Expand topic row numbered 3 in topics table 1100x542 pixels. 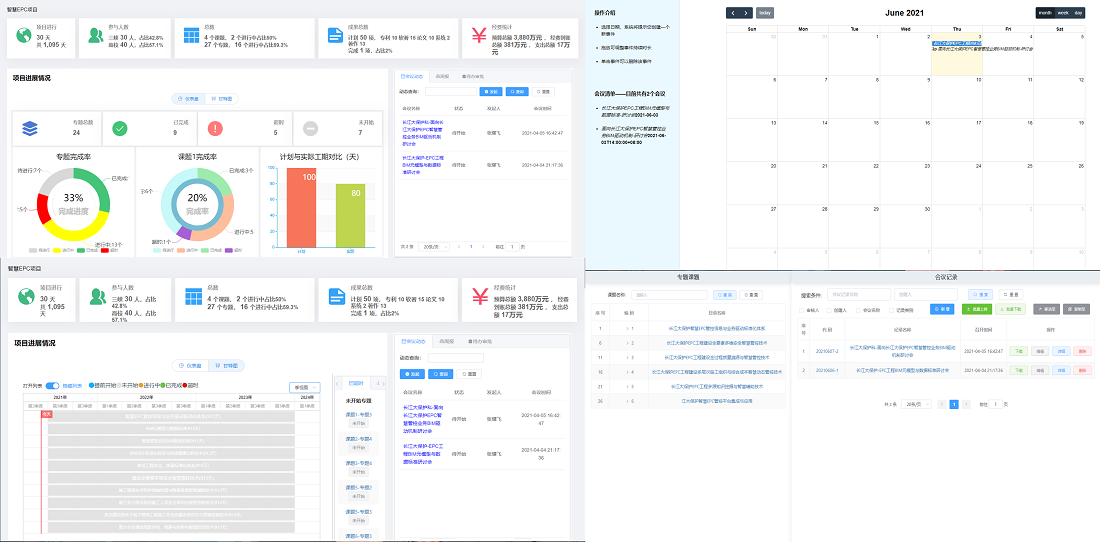tap(629, 357)
